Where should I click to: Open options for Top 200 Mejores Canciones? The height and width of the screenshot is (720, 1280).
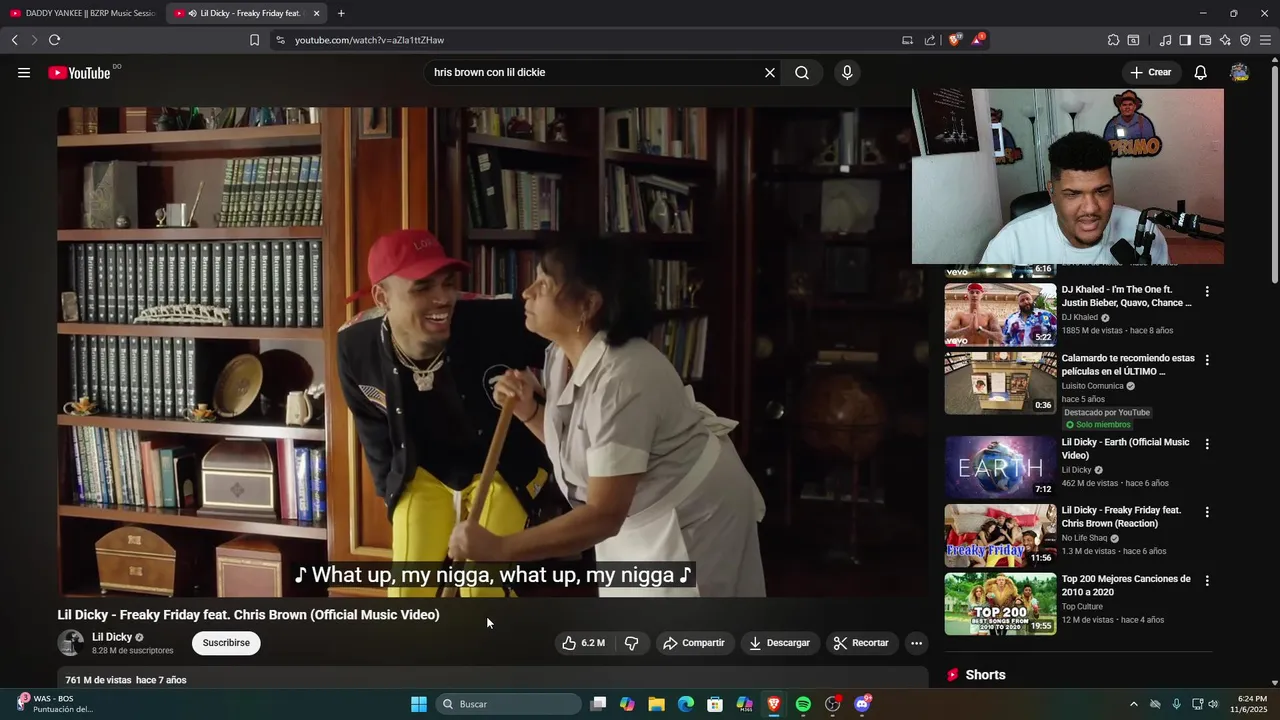pyautogui.click(x=1207, y=580)
